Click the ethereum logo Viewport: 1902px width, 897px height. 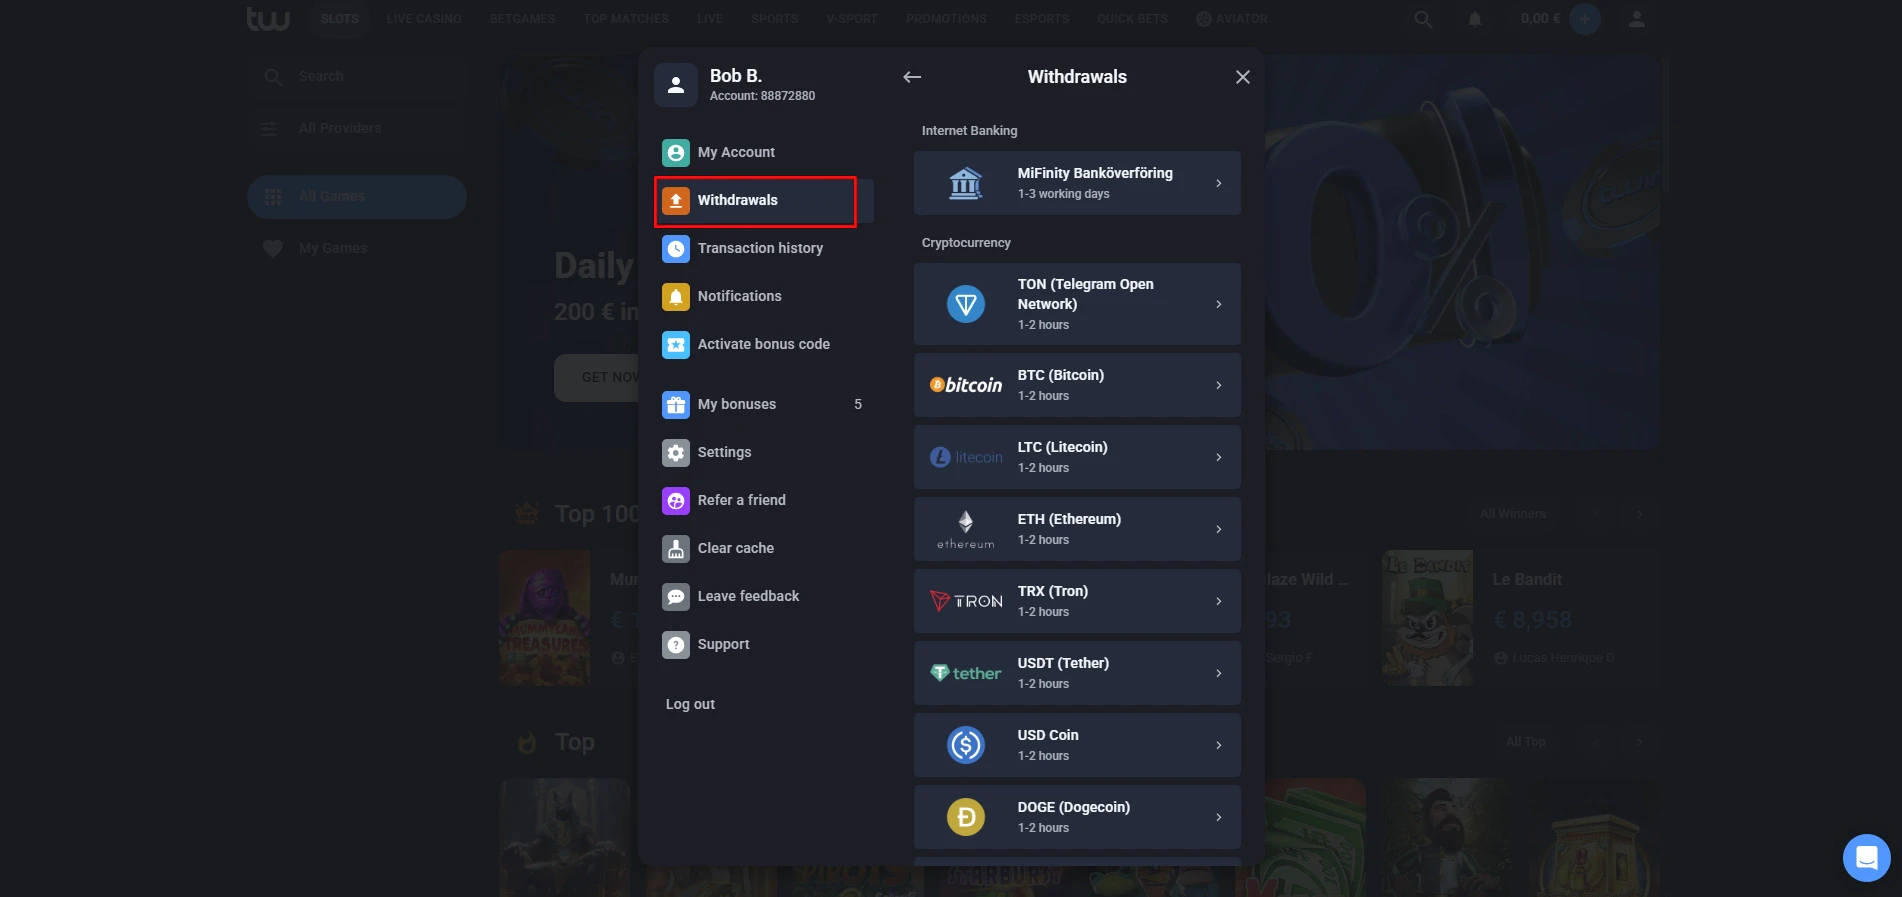click(966, 529)
